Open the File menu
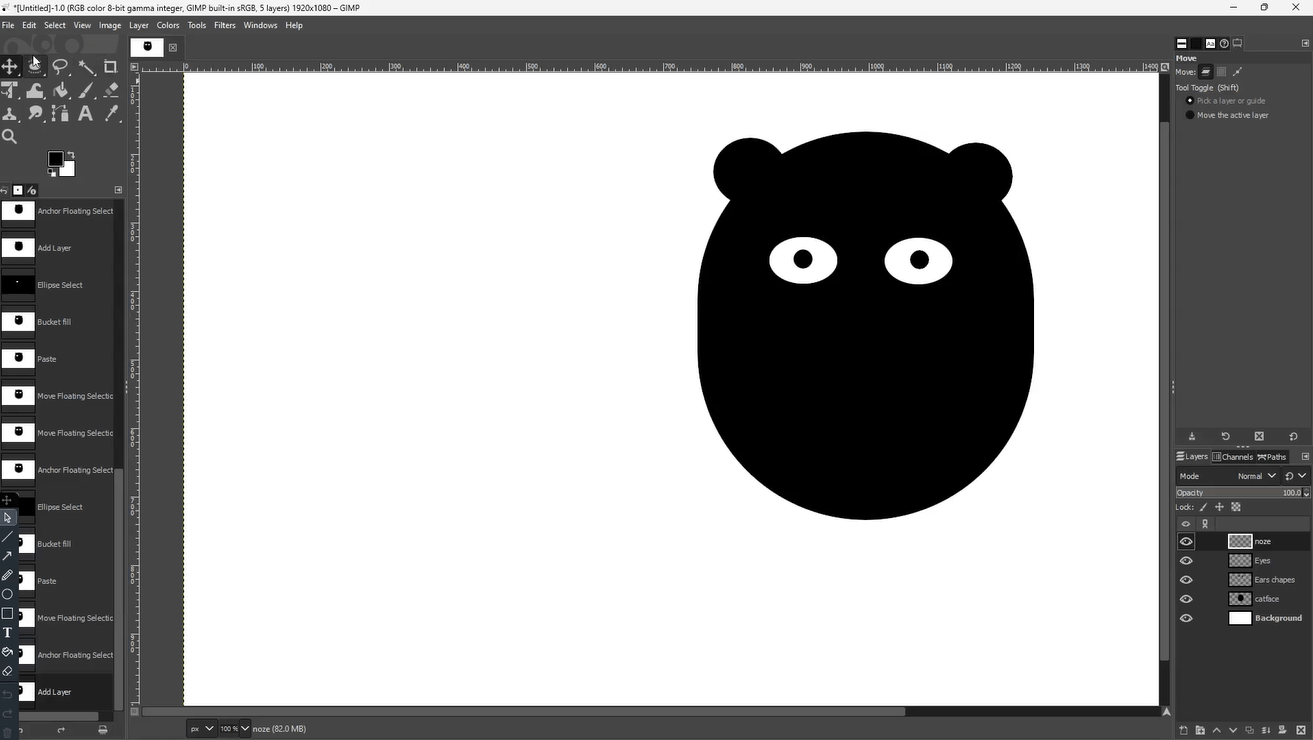The width and height of the screenshot is (1313, 740). tap(8, 25)
